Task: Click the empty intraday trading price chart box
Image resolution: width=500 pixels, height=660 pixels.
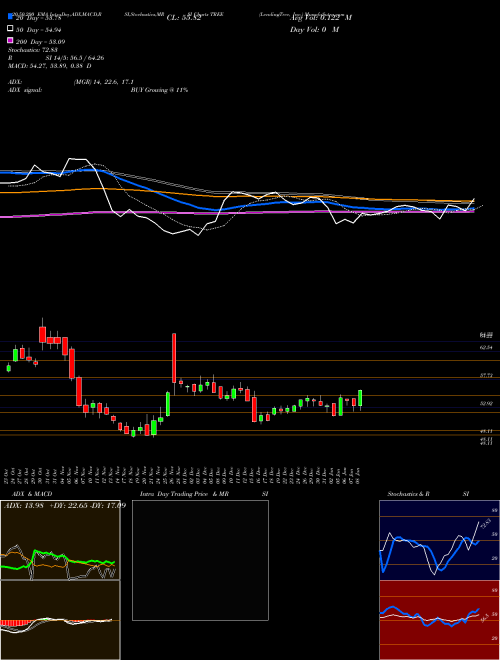Action: 200,560
